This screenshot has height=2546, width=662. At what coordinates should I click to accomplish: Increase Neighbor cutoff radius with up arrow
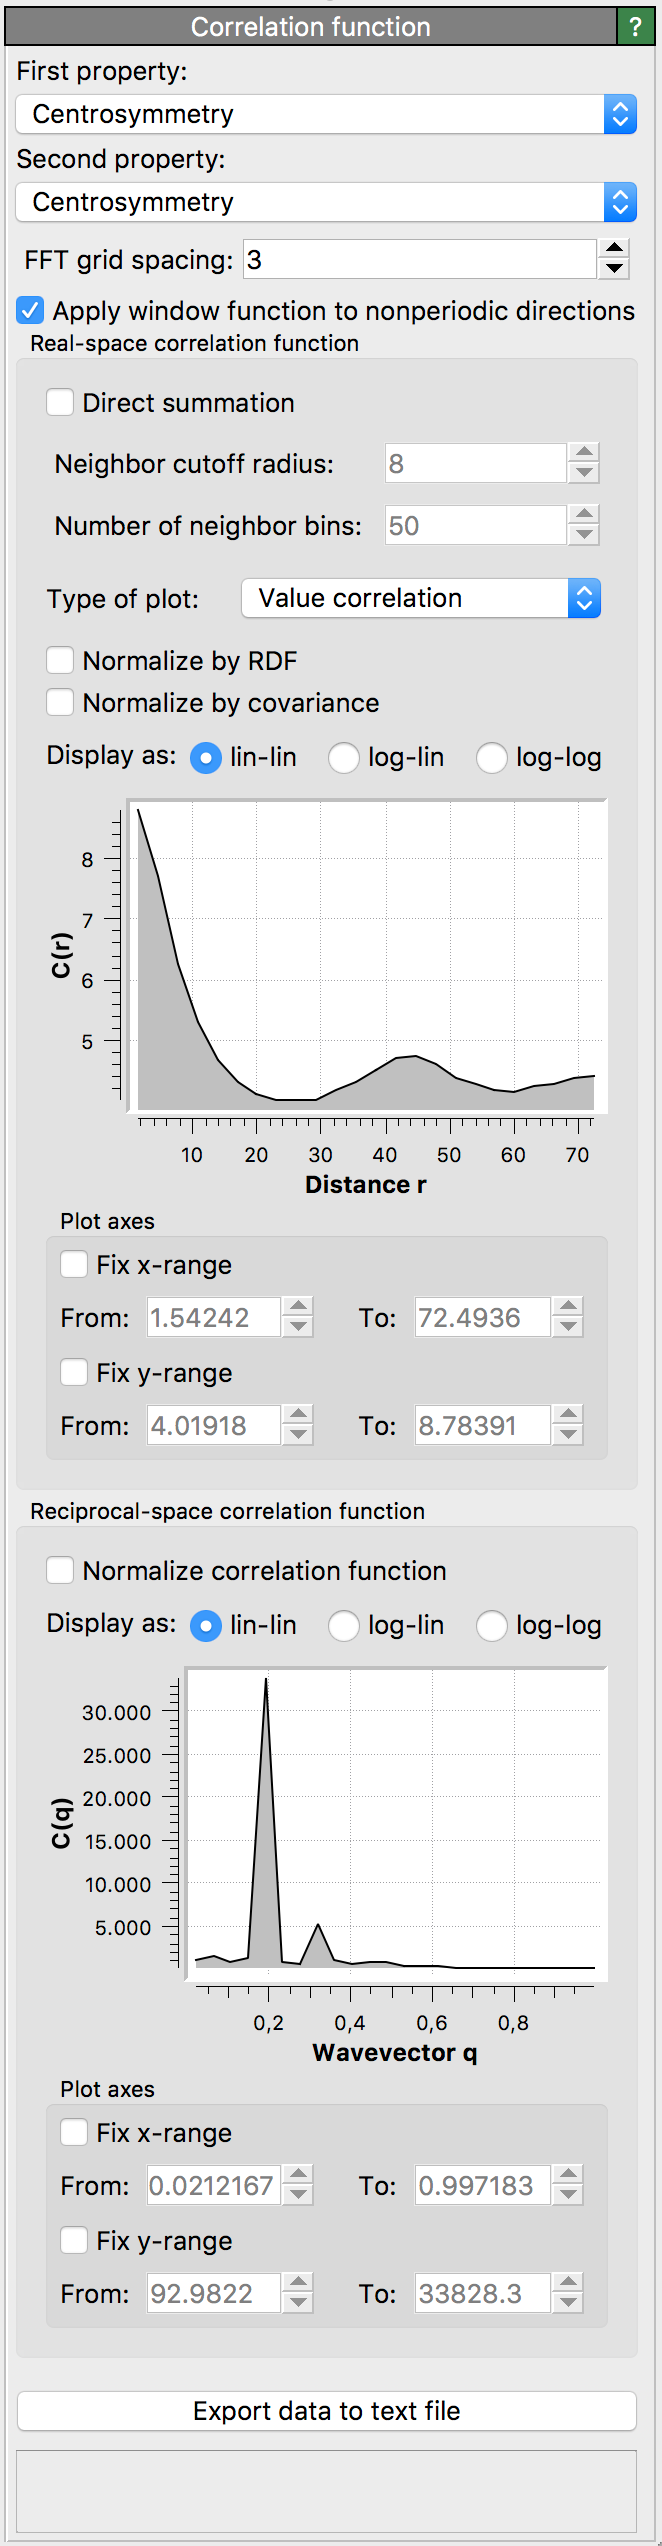click(584, 453)
